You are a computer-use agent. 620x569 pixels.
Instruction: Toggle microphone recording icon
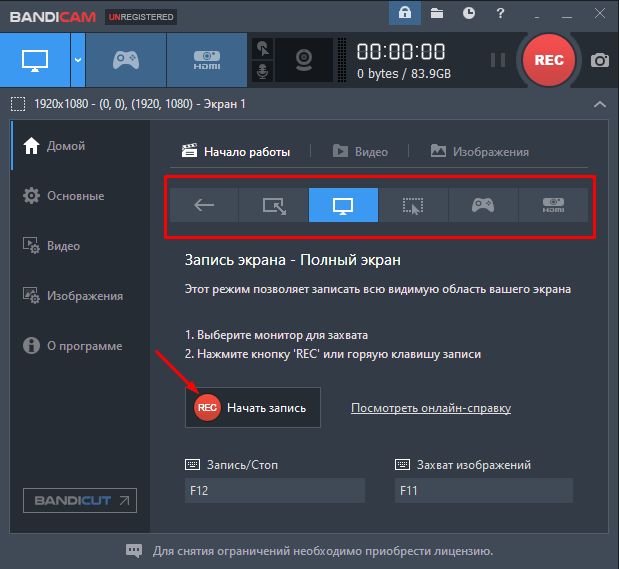[263, 72]
